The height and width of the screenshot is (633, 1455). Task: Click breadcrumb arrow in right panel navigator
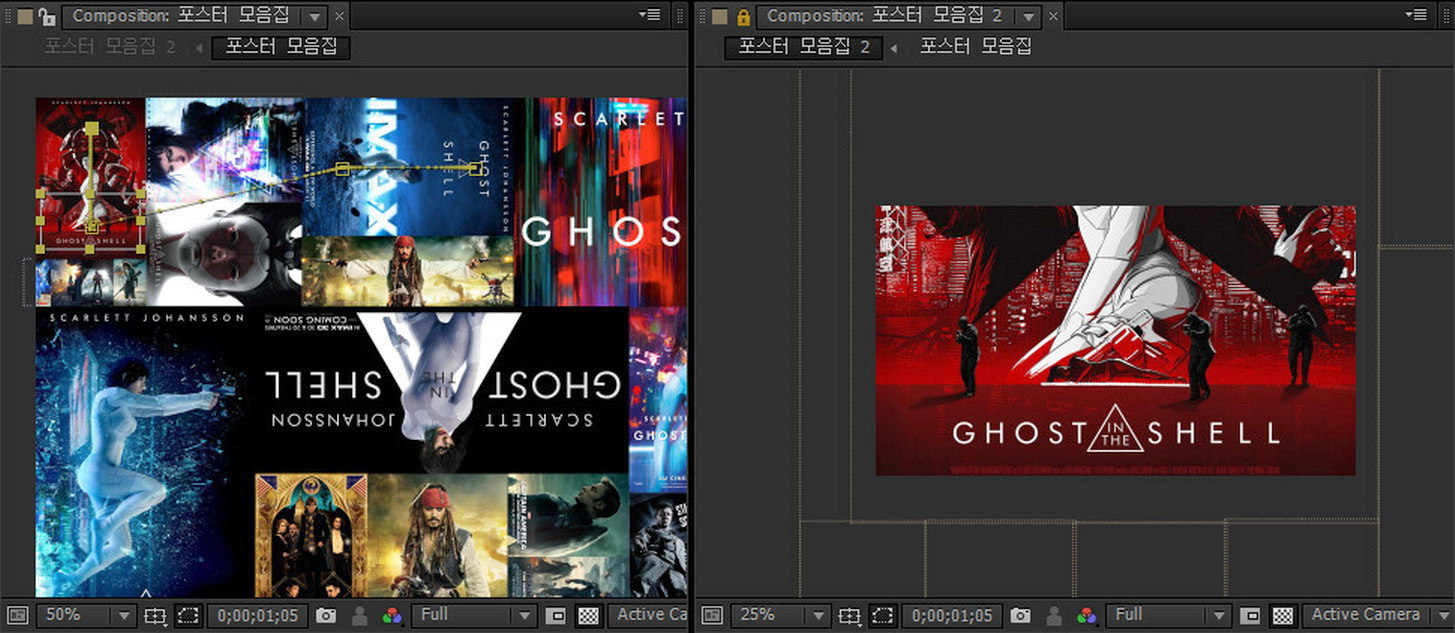pyautogui.click(x=893, y=48)
